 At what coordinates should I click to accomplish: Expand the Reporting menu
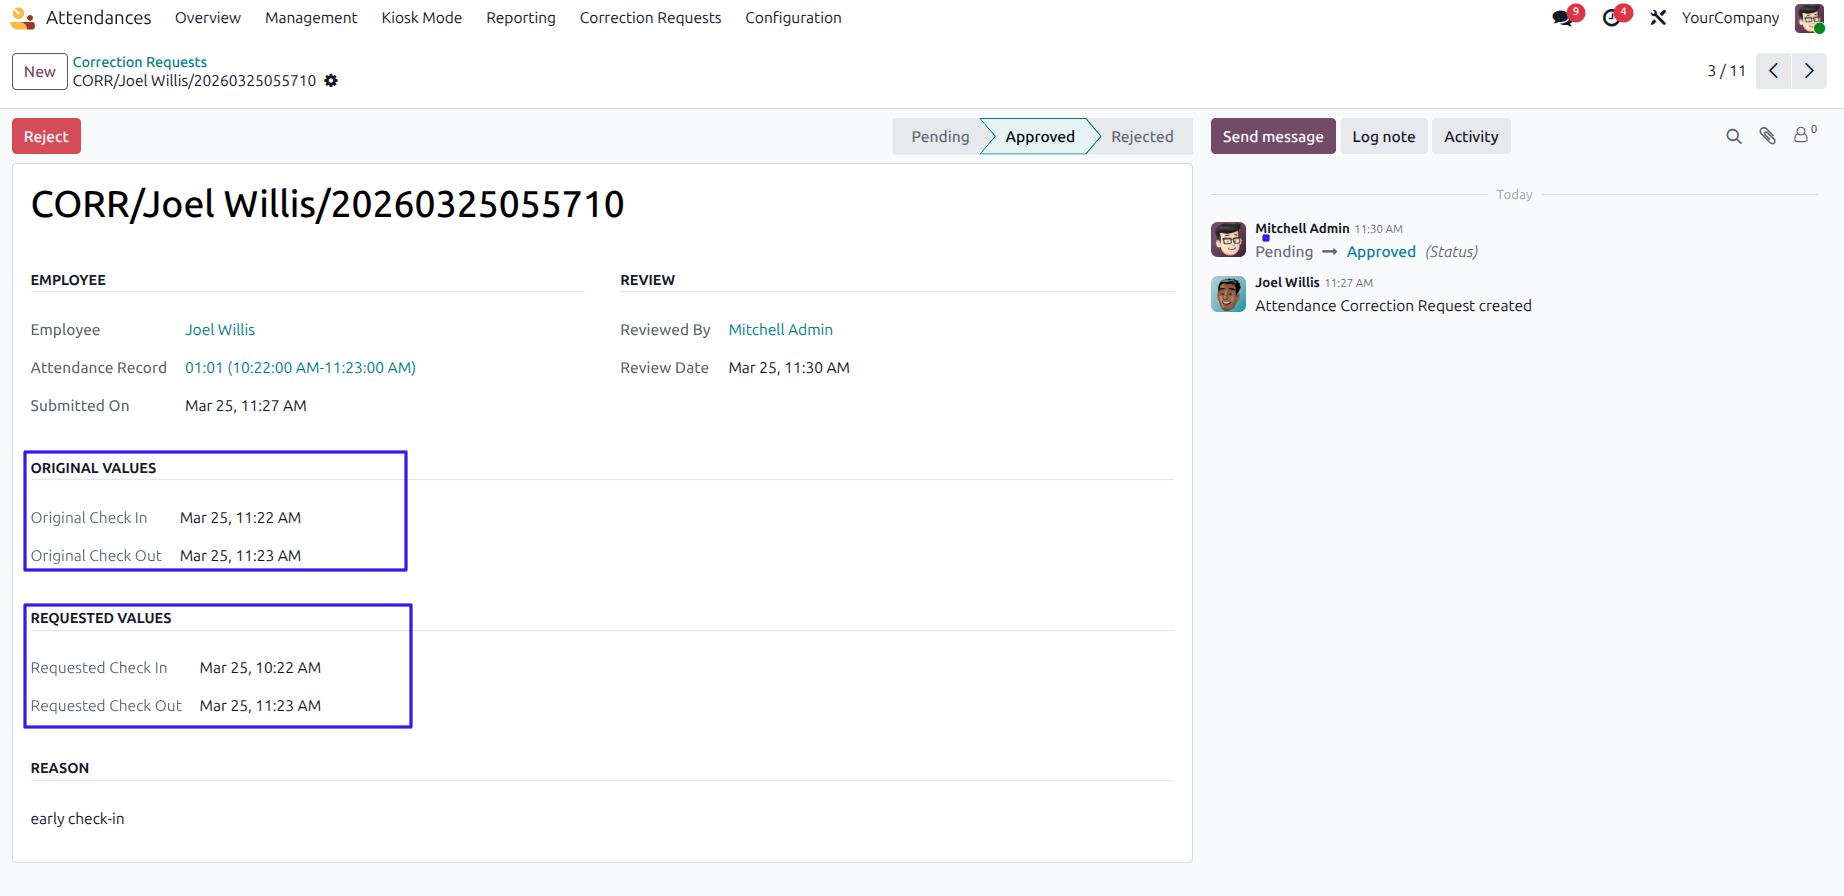[x=521, y=18]
